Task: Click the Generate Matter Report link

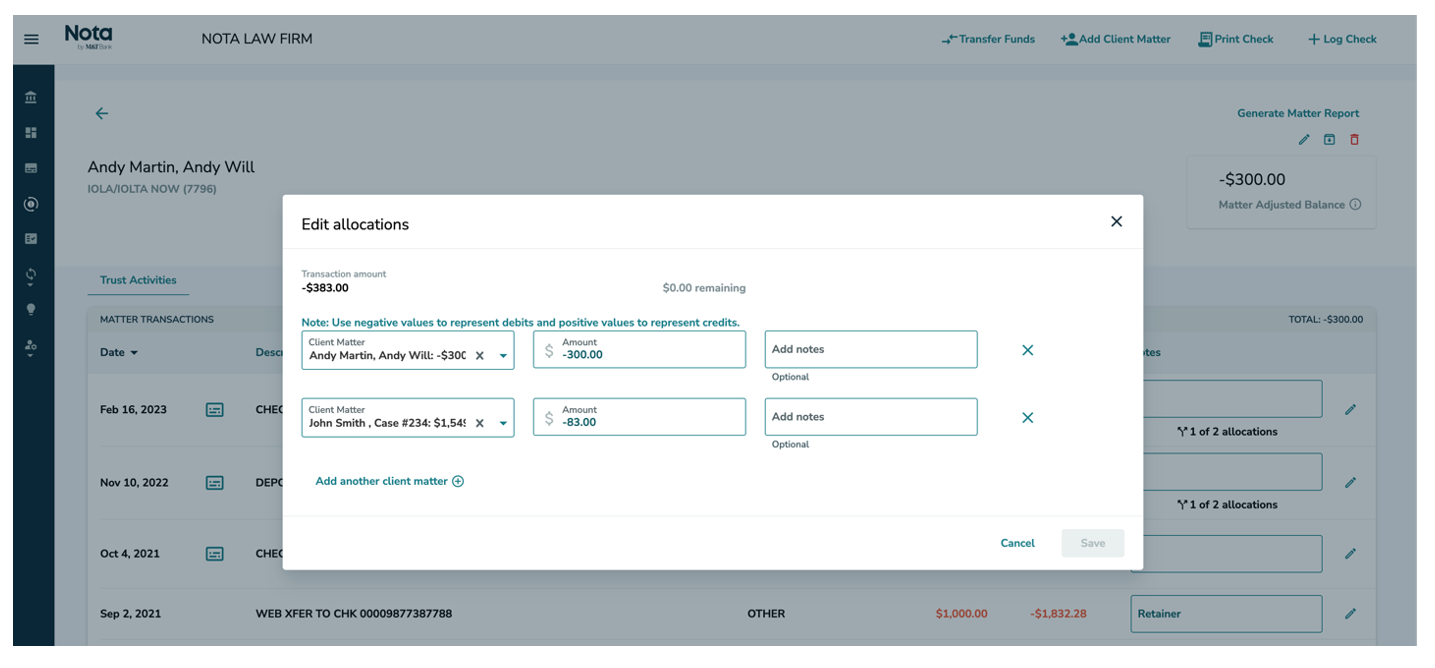Action: coord(1297,113)
